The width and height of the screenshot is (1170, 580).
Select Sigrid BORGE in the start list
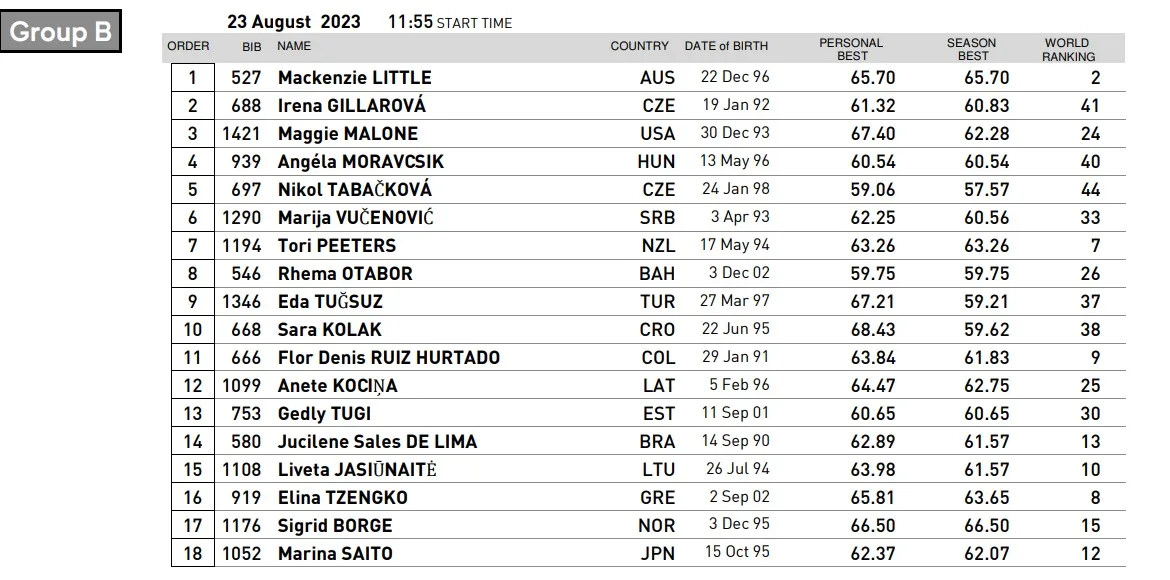coord(334,526)
